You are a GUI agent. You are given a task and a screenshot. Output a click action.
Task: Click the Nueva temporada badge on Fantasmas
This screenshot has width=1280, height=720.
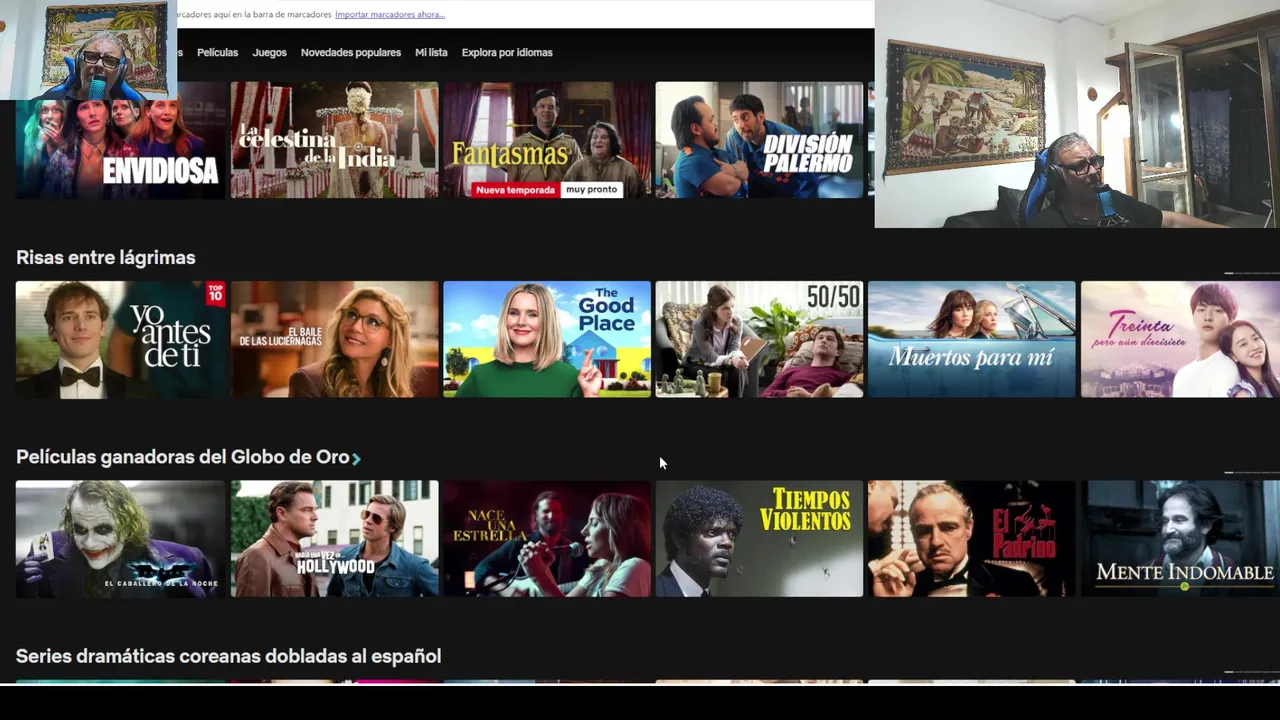[516, 189]
